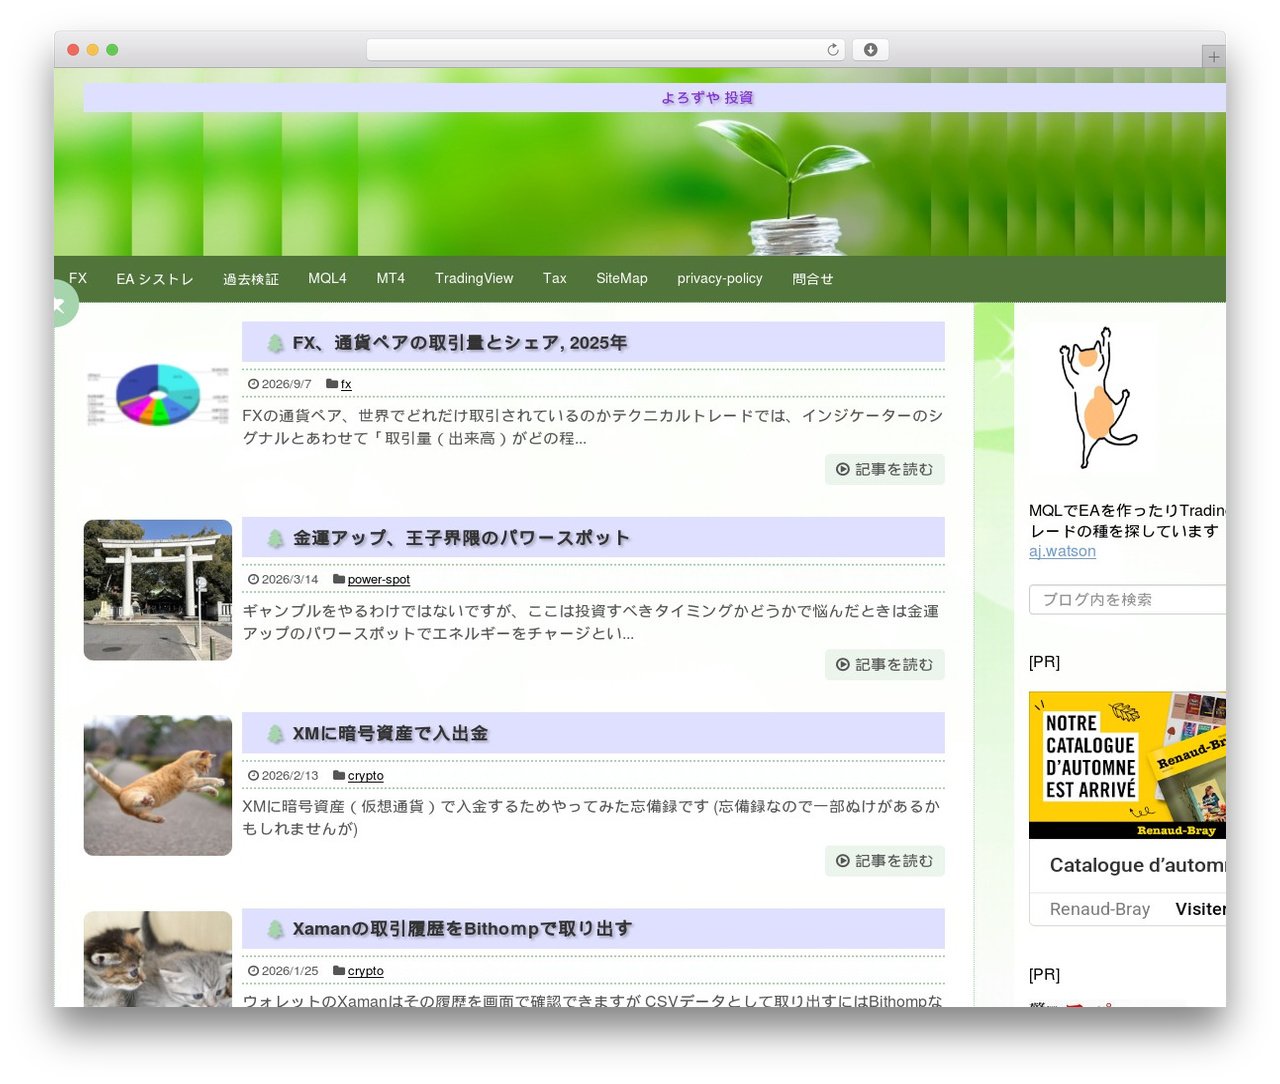Click tree icon beside Xamanの取引履歴 title
1280x1084 pixels.
point(275,929)
